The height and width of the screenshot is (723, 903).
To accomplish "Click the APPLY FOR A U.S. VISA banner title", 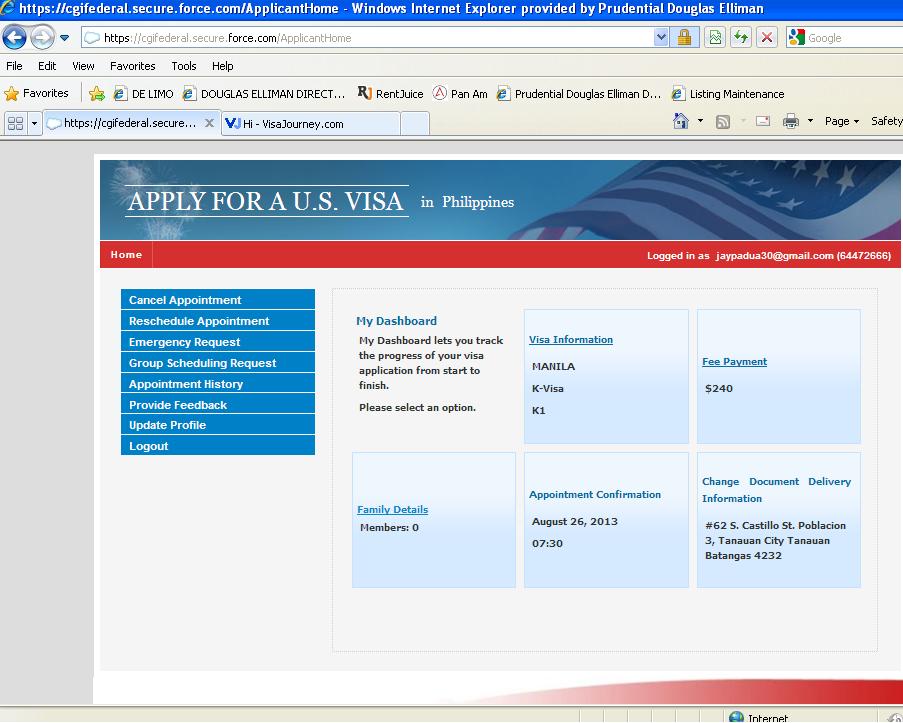I will (x=265, y=201).
